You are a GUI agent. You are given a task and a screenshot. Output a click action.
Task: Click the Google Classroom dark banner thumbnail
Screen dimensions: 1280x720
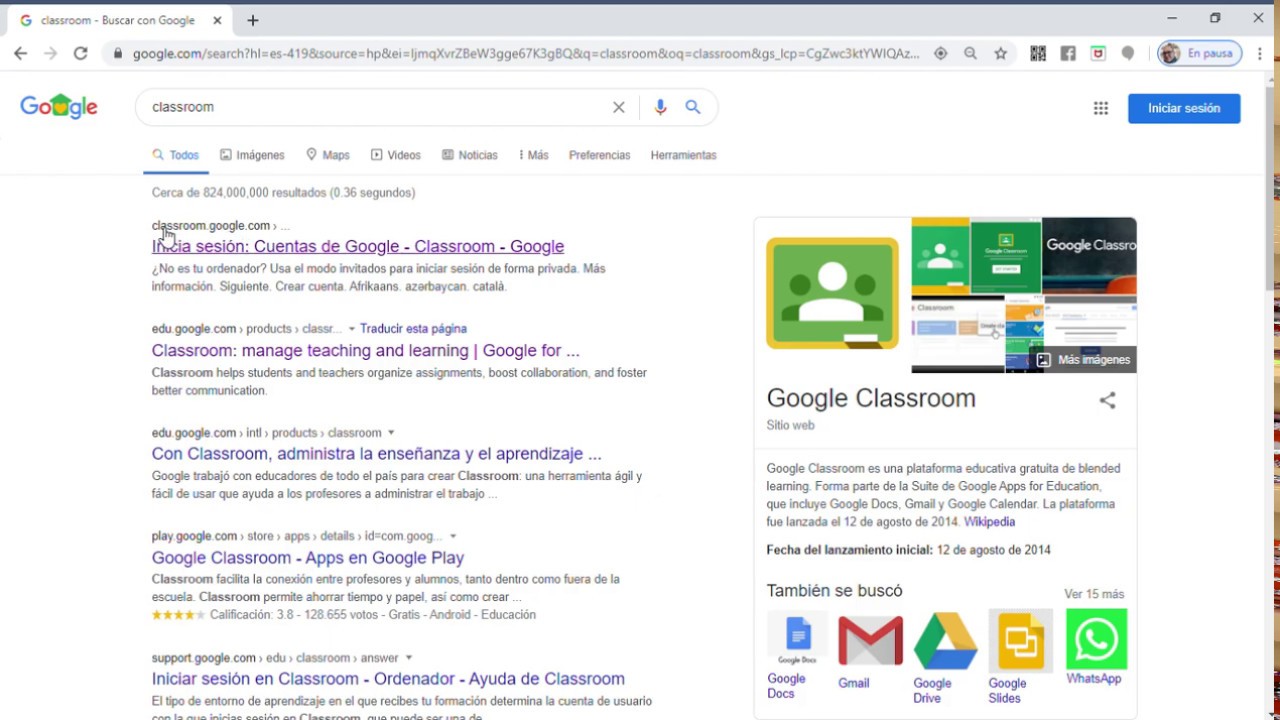pos(1089,255)
